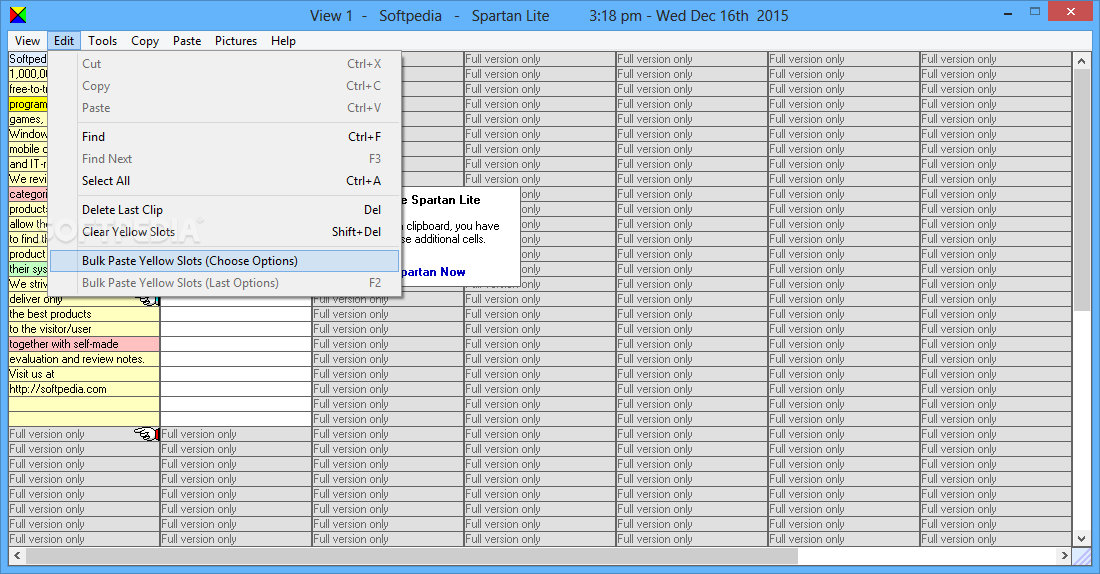Click the Spartan Lite popup heading
This screenshot has width=1100, height=574.
[x=441, y=200]
